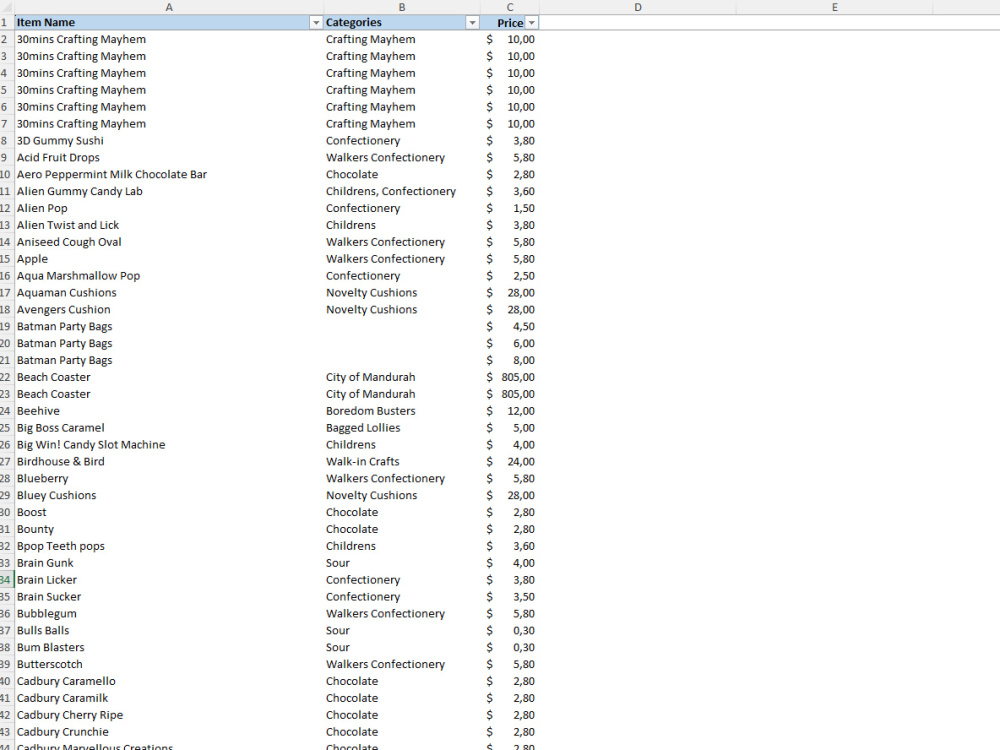
Task: Select 'Big Boss Caramel' cell
Action: pyautogui.click(x=169, y=428)
